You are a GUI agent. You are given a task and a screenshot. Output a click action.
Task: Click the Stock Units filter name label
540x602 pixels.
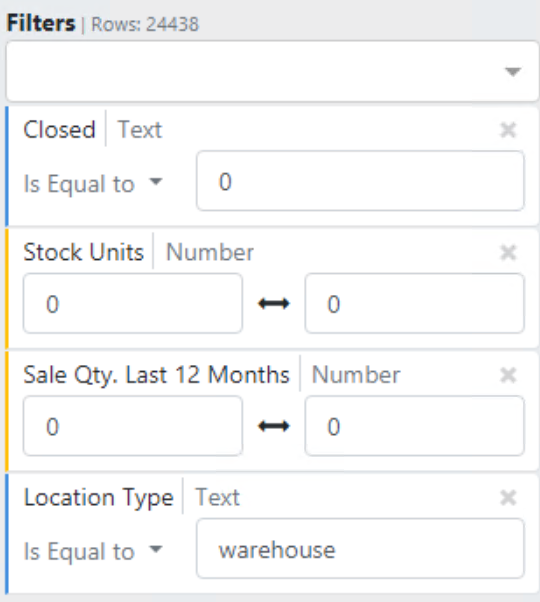pyautogui.click(x=84, y=252)
